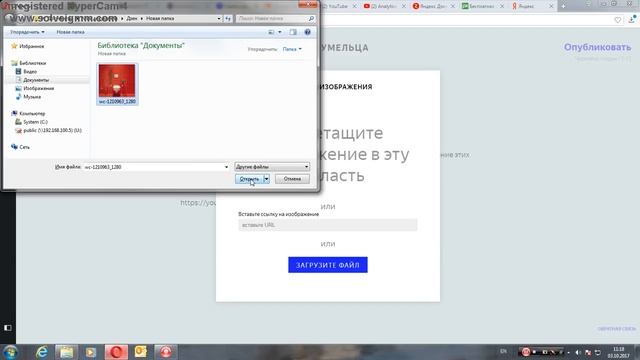Viewport: 640px width, 360px height.
Task: Open Outlook from the taskbar
Action: pyautogui.click(x=140, y=351)
